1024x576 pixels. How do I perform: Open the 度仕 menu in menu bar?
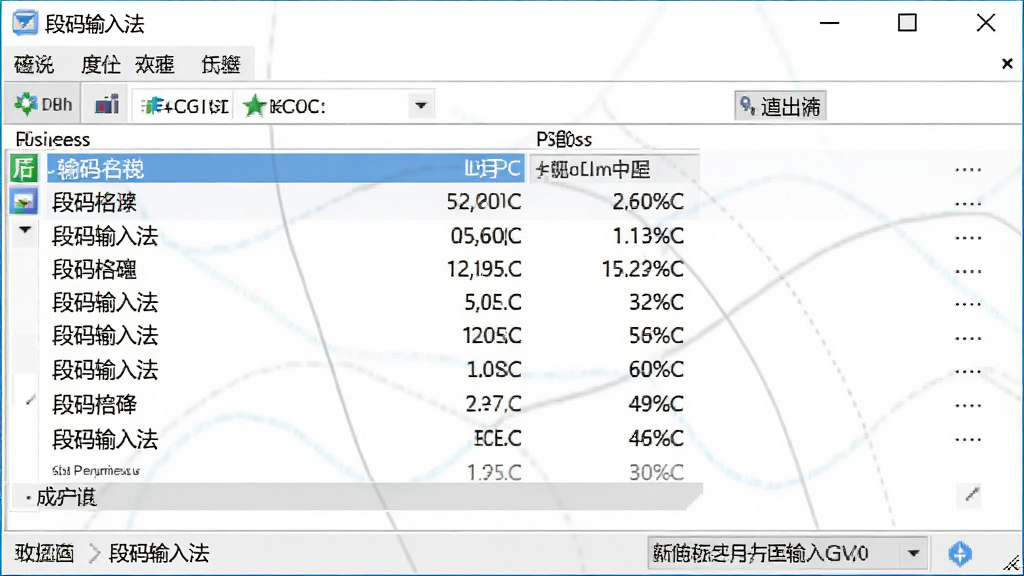[101, 65]
